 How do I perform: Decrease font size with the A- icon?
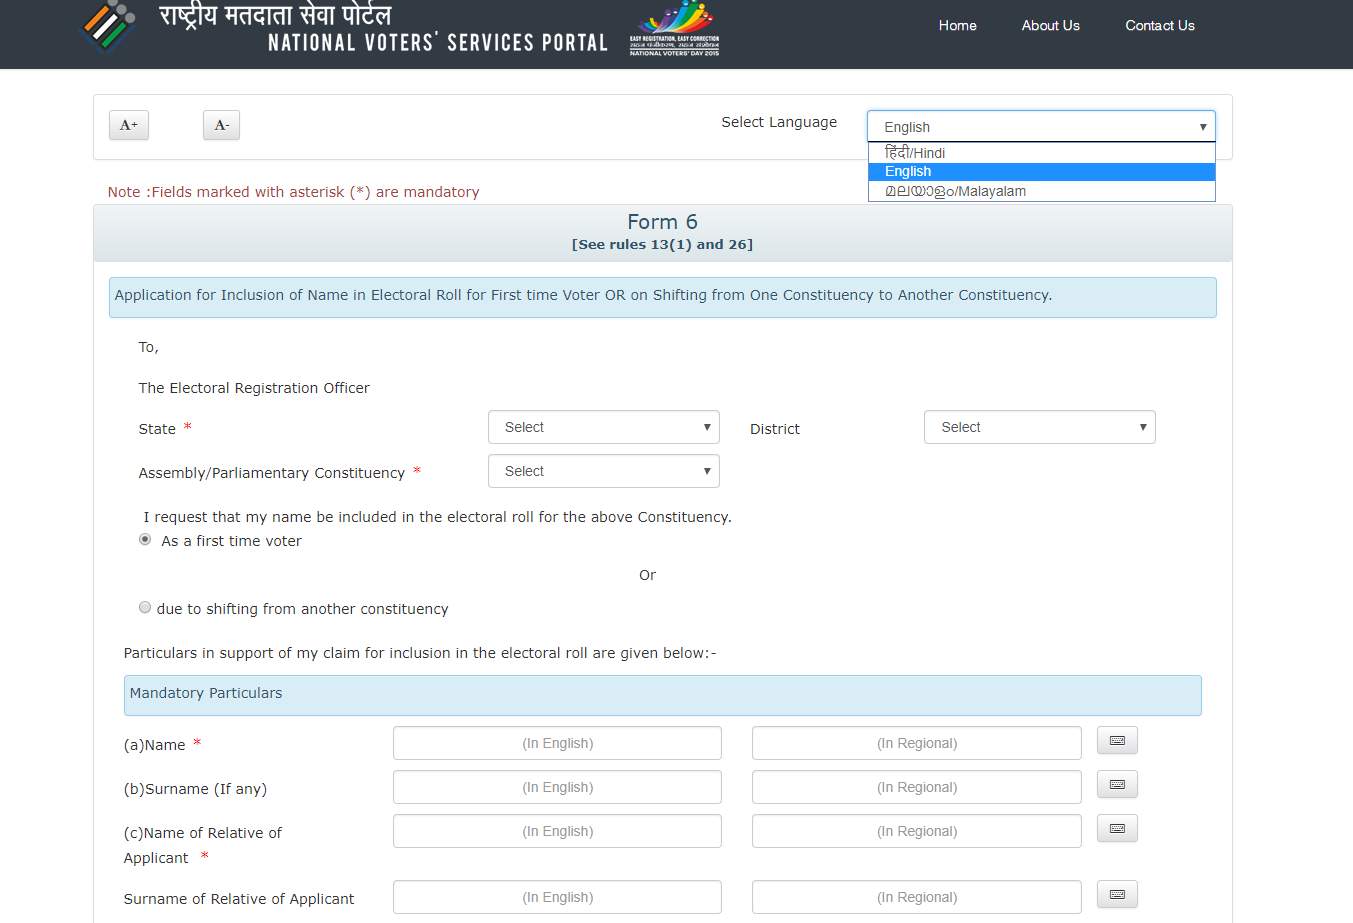coord(221,124)
